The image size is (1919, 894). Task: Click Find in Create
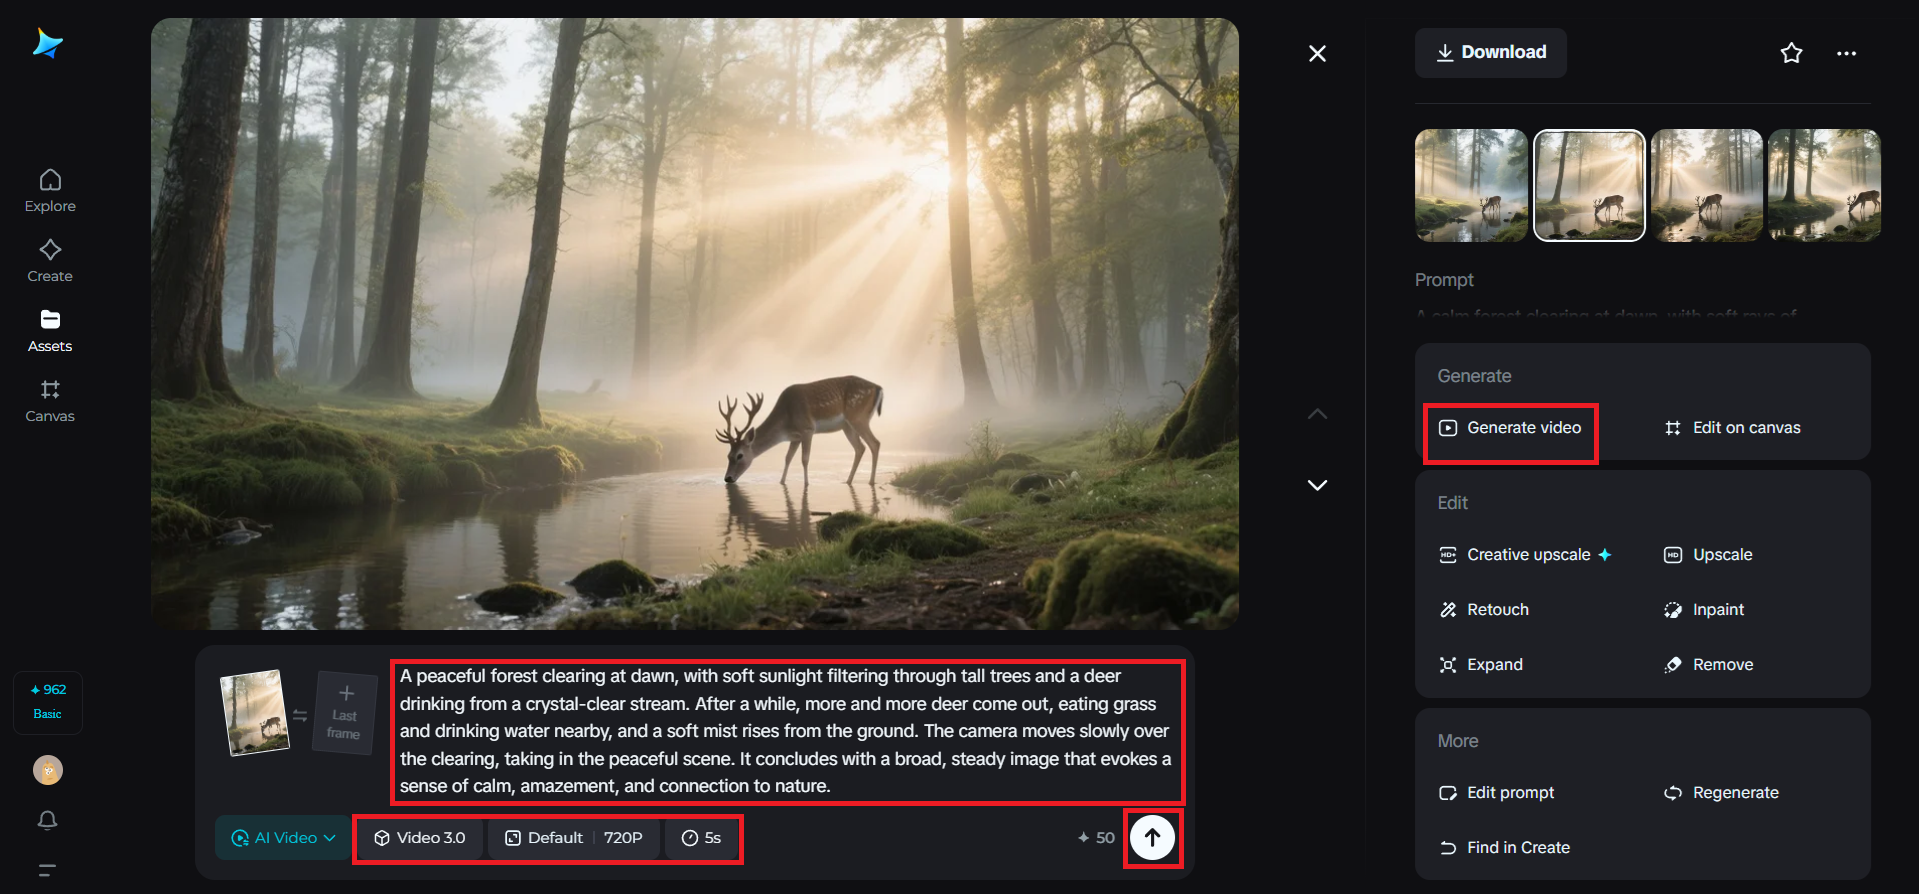pyautogui.click(x=1504, y=848)
